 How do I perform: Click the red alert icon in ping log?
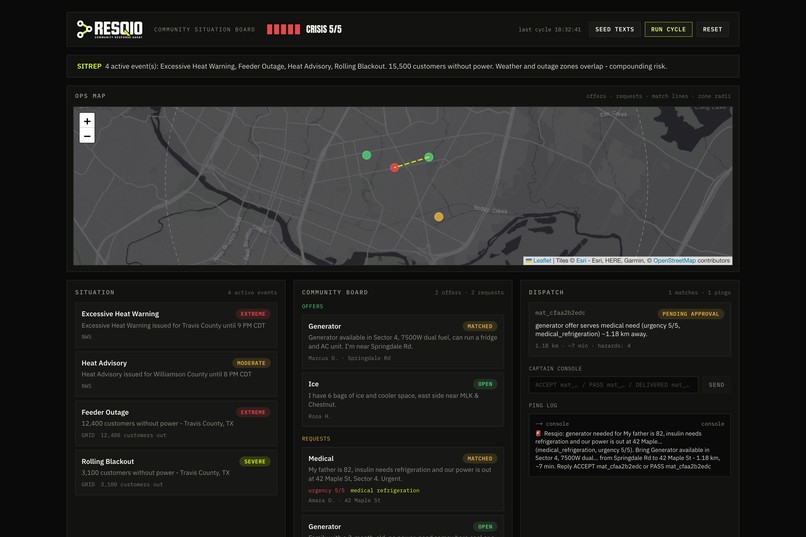click(538, 433)
